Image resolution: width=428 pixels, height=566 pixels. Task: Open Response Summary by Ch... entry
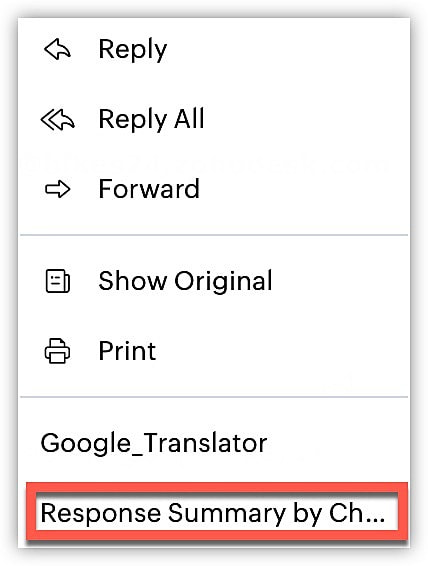pos(217,513)
